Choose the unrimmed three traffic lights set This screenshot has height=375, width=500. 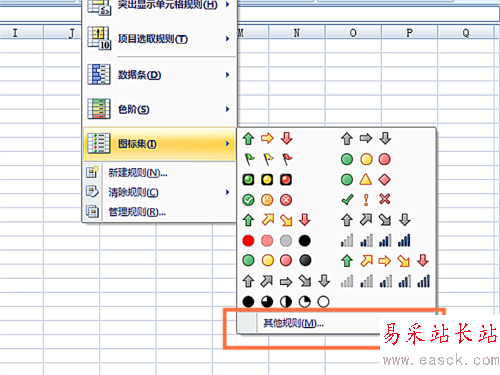(365, 159)
